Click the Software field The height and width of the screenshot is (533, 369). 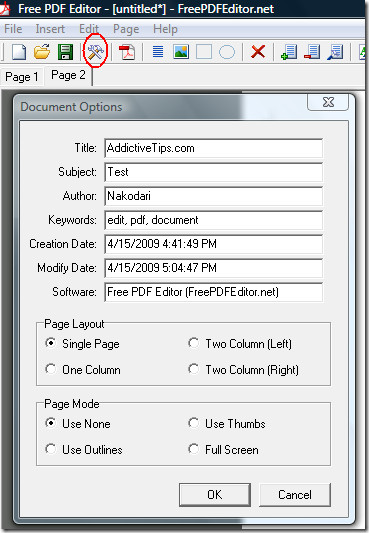[213, 292]
